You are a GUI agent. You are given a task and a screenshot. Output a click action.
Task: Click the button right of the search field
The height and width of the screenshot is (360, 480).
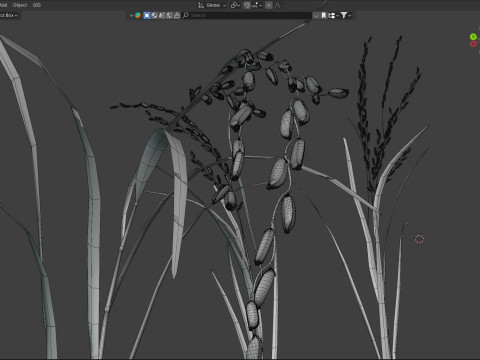[316, 15]
